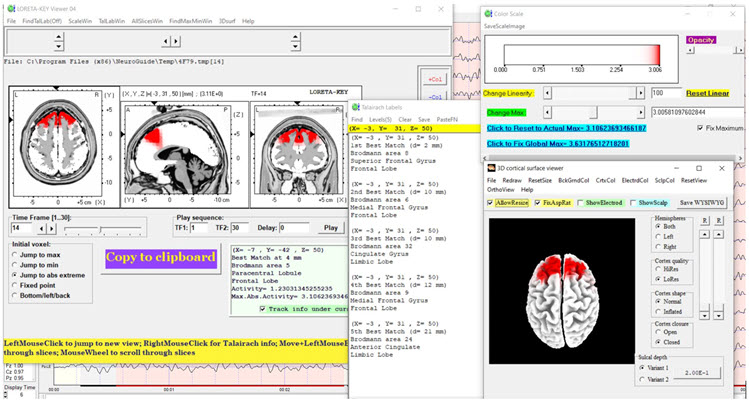This screenshot has height=400, width=749.
Task: Click the -Col button
Action: (434, 95)
